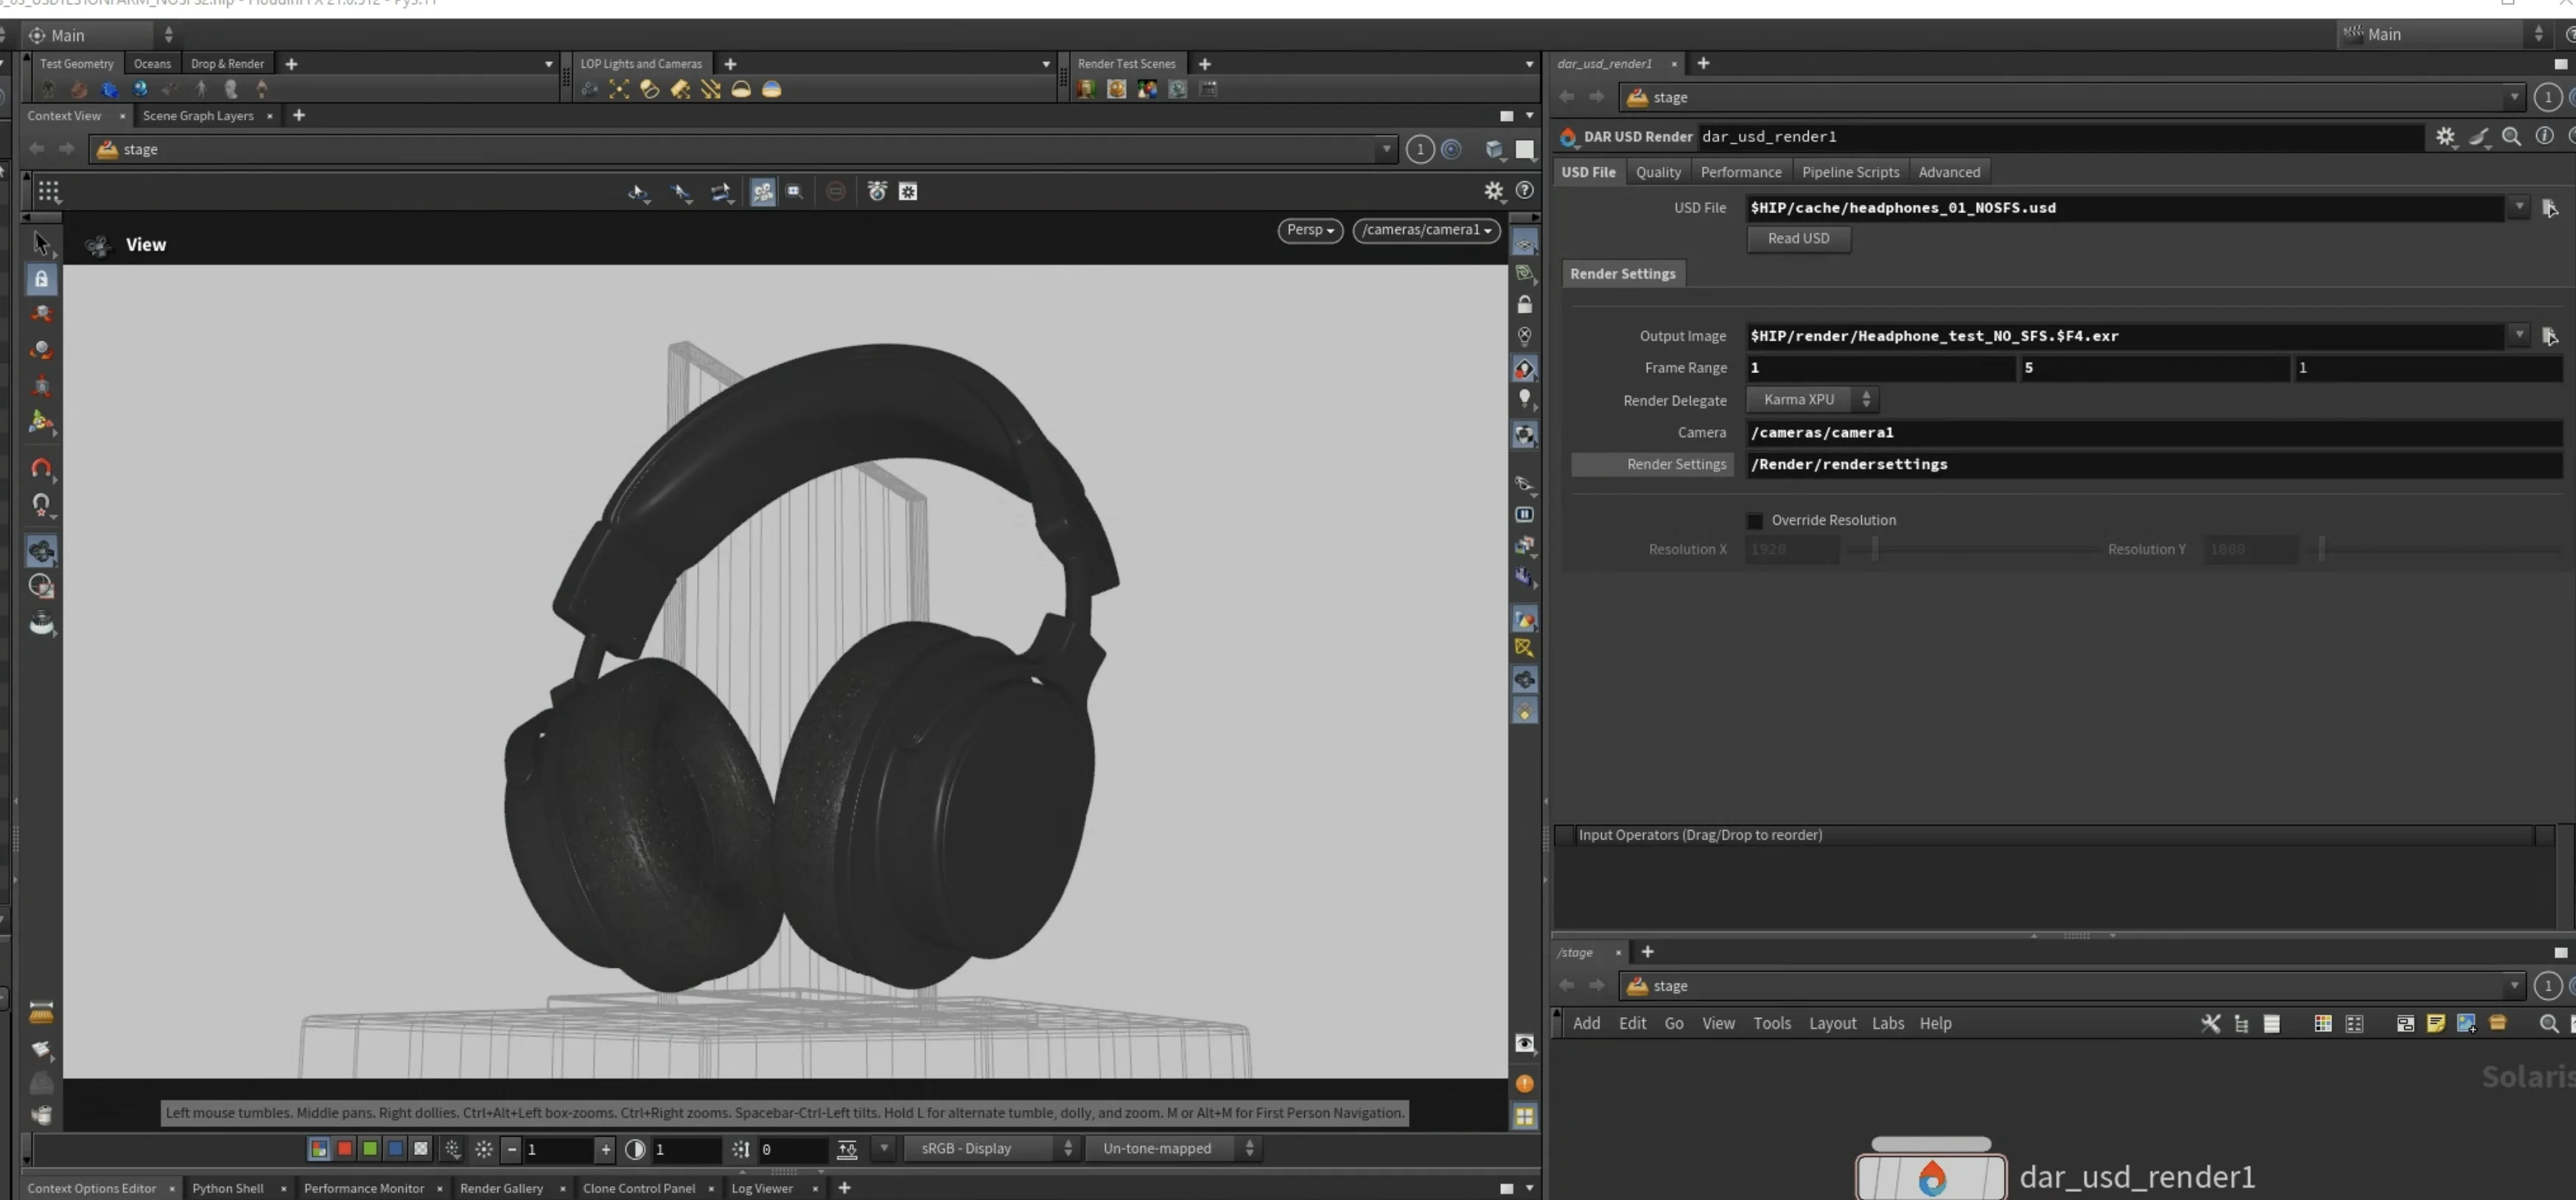Open the Render Delegate dropdown showing Karma XPU
This screenshot has height=1200, width=2576.
(x=1813, y=399)
